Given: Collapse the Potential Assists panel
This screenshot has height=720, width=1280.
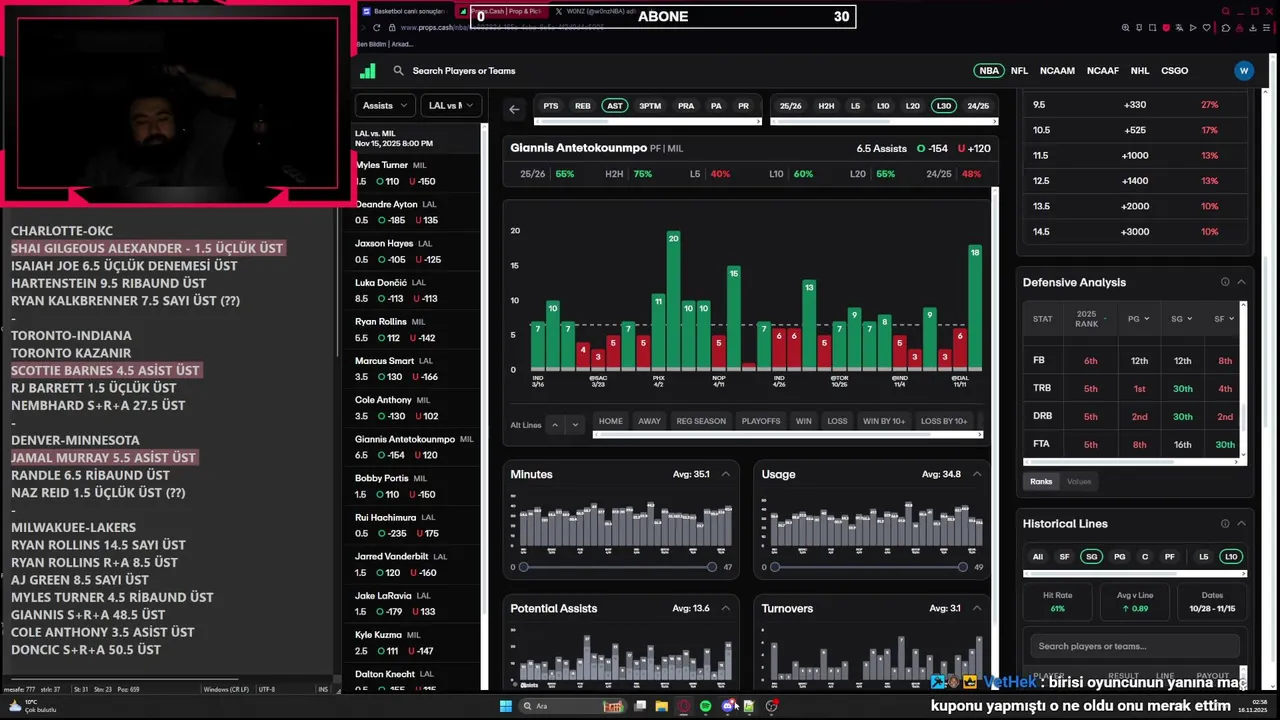Looking at the screenshot, I should point(726,608).
